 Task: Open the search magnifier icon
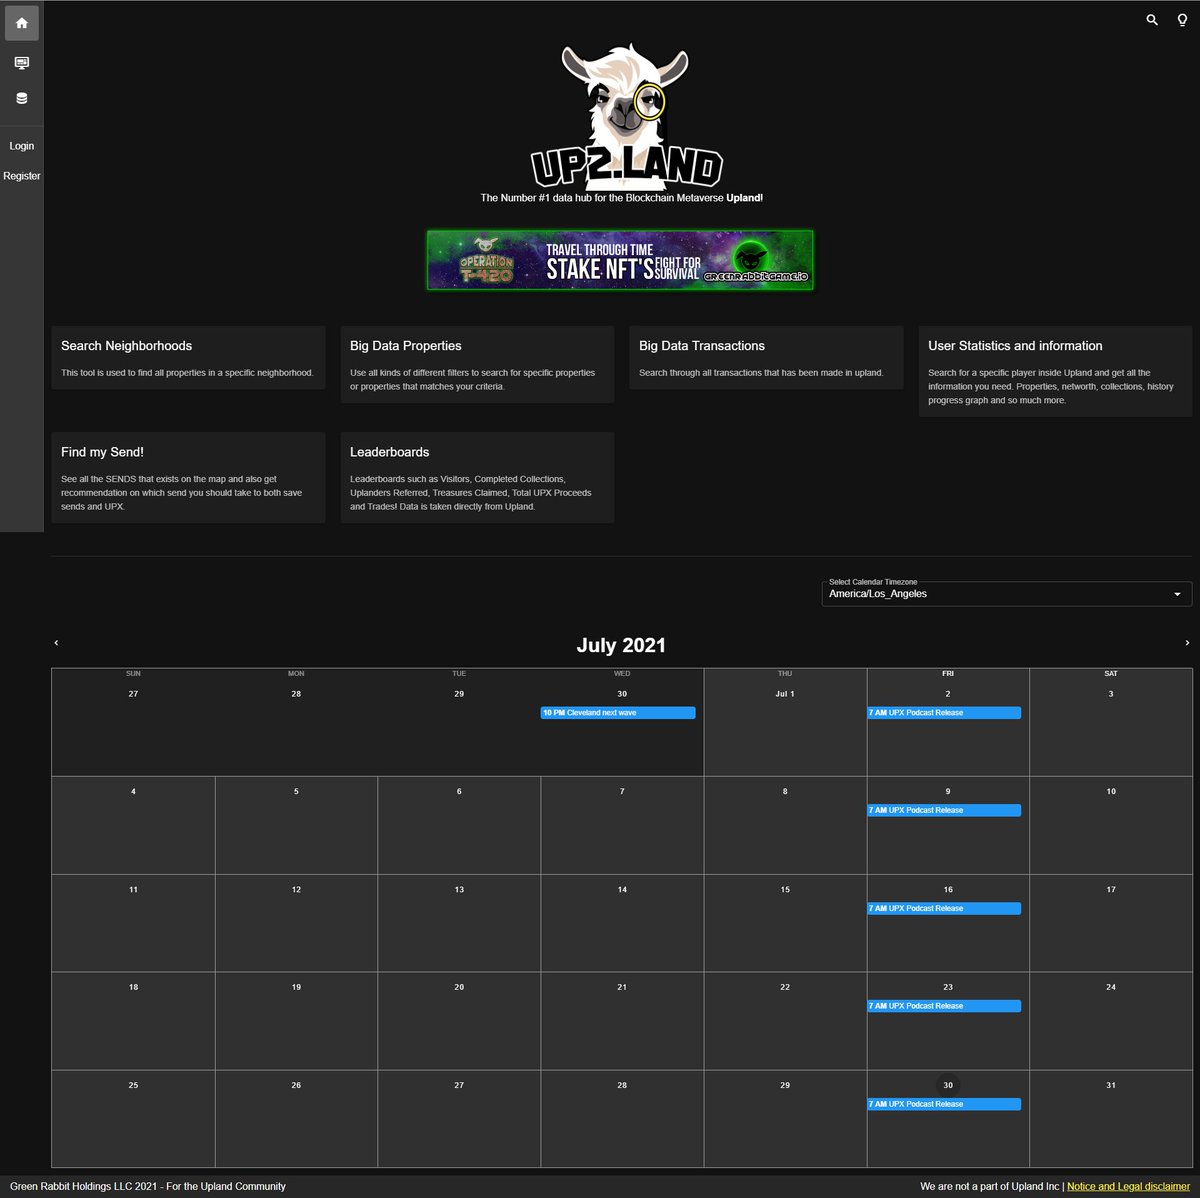coord(1152,20)
